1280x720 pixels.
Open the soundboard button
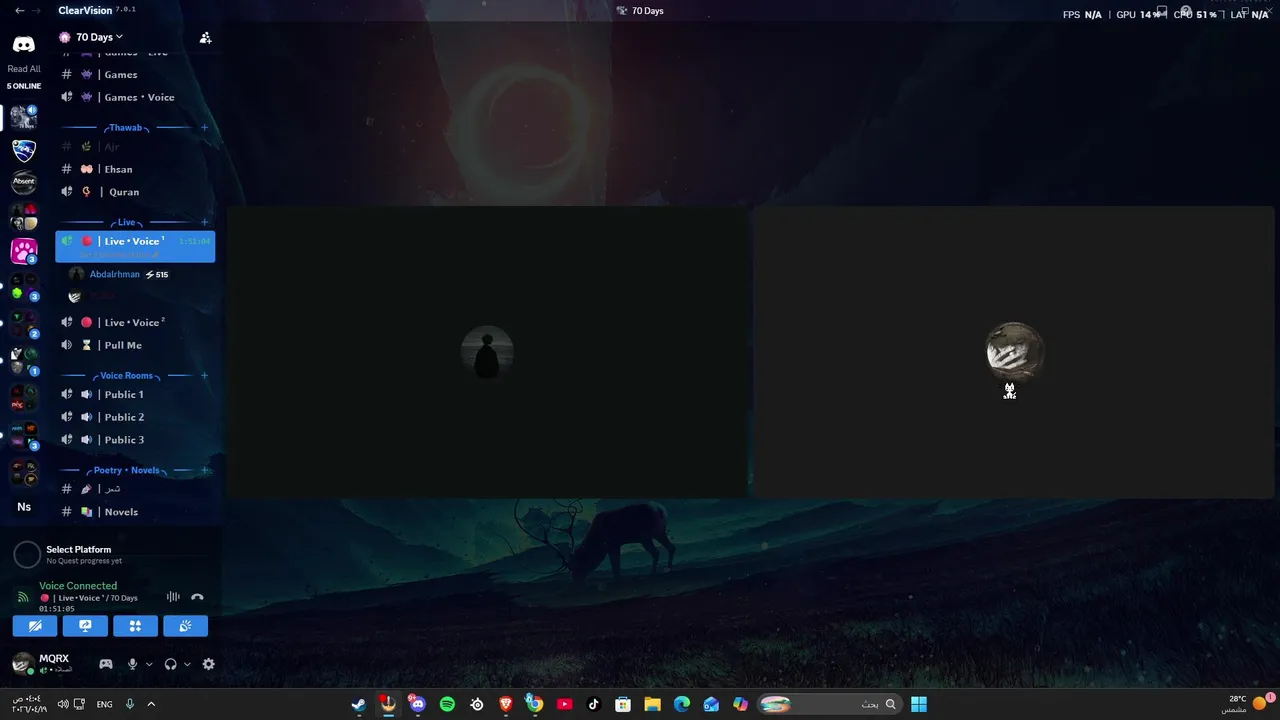(185, 626)
